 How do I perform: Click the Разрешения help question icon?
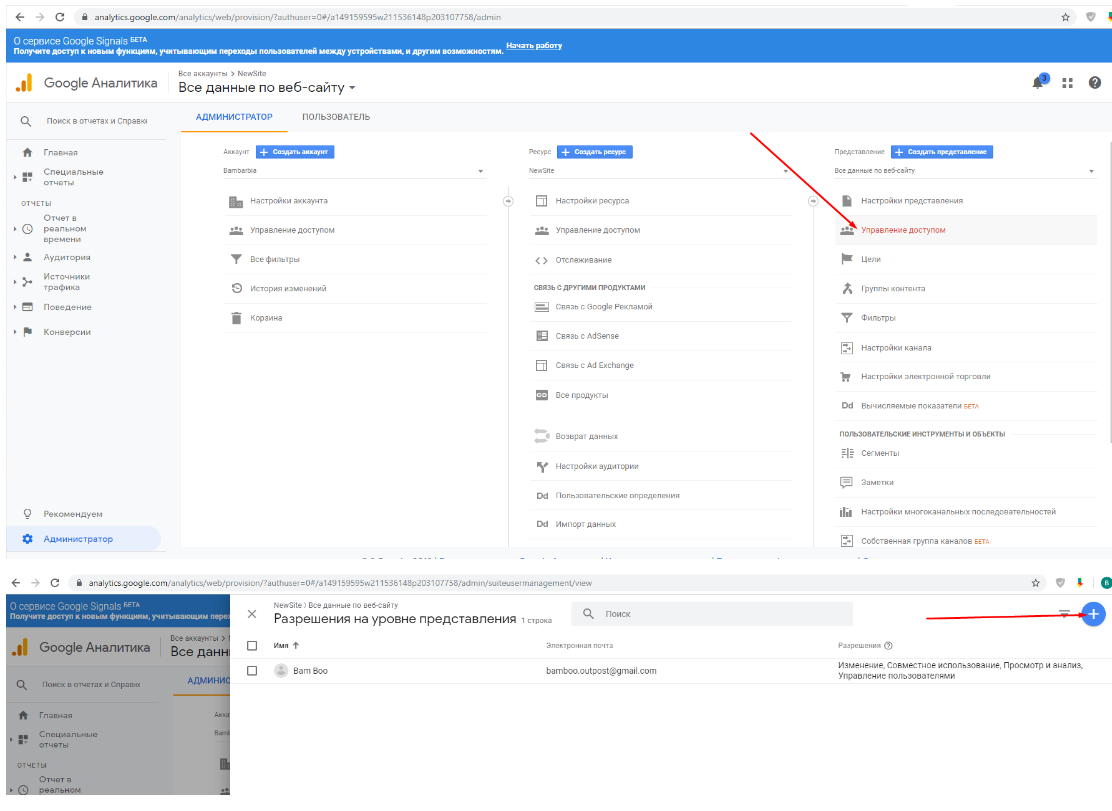click(x=889, y=646)
